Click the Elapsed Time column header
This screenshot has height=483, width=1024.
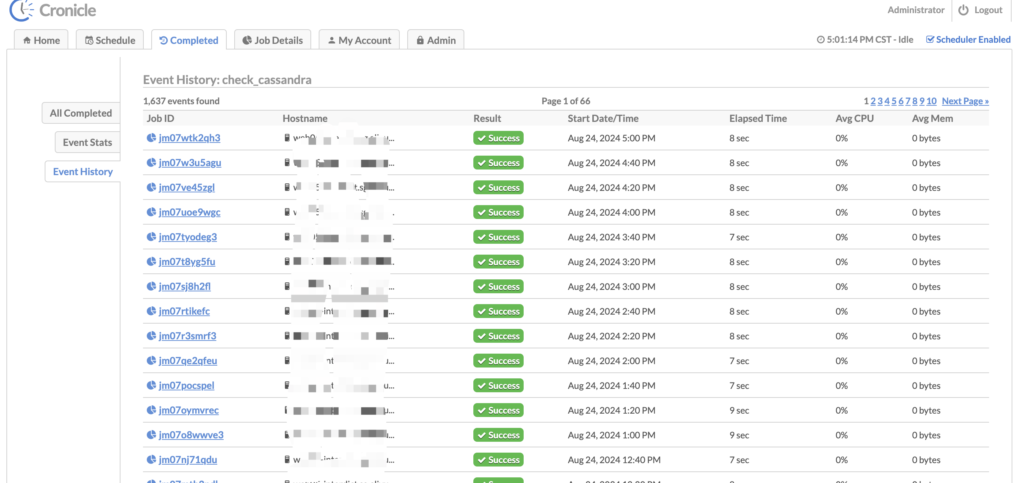(x=758, y=118)
